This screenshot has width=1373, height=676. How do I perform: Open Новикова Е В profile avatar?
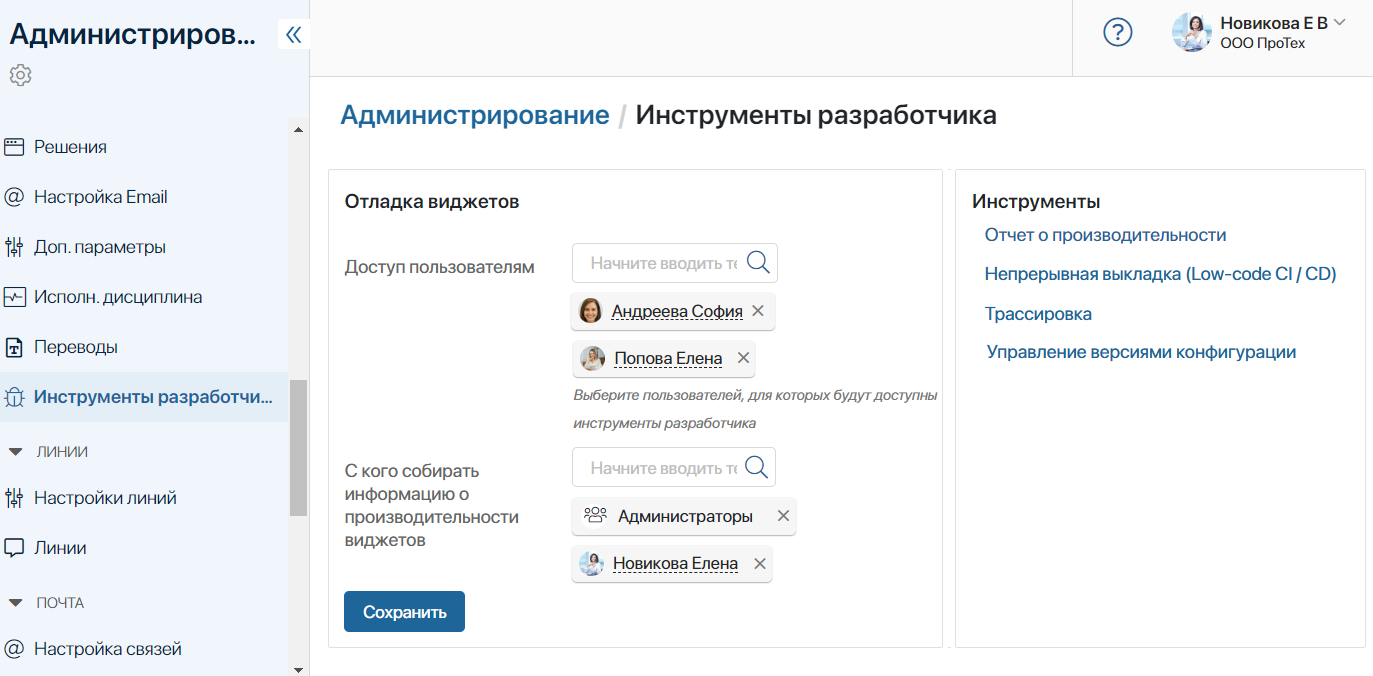tap(1192, 33)
